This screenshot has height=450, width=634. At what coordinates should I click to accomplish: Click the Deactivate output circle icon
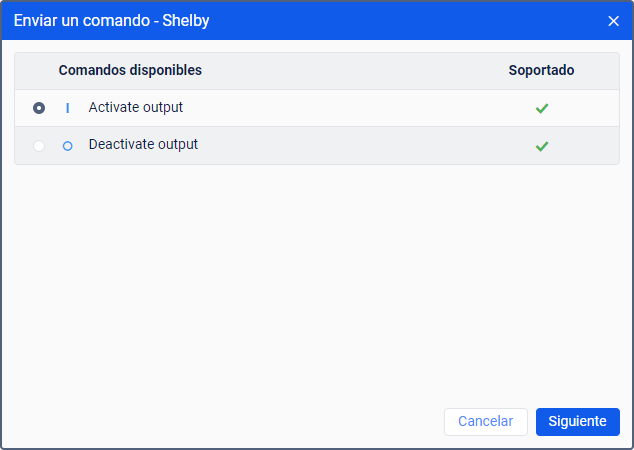[68, 145]
